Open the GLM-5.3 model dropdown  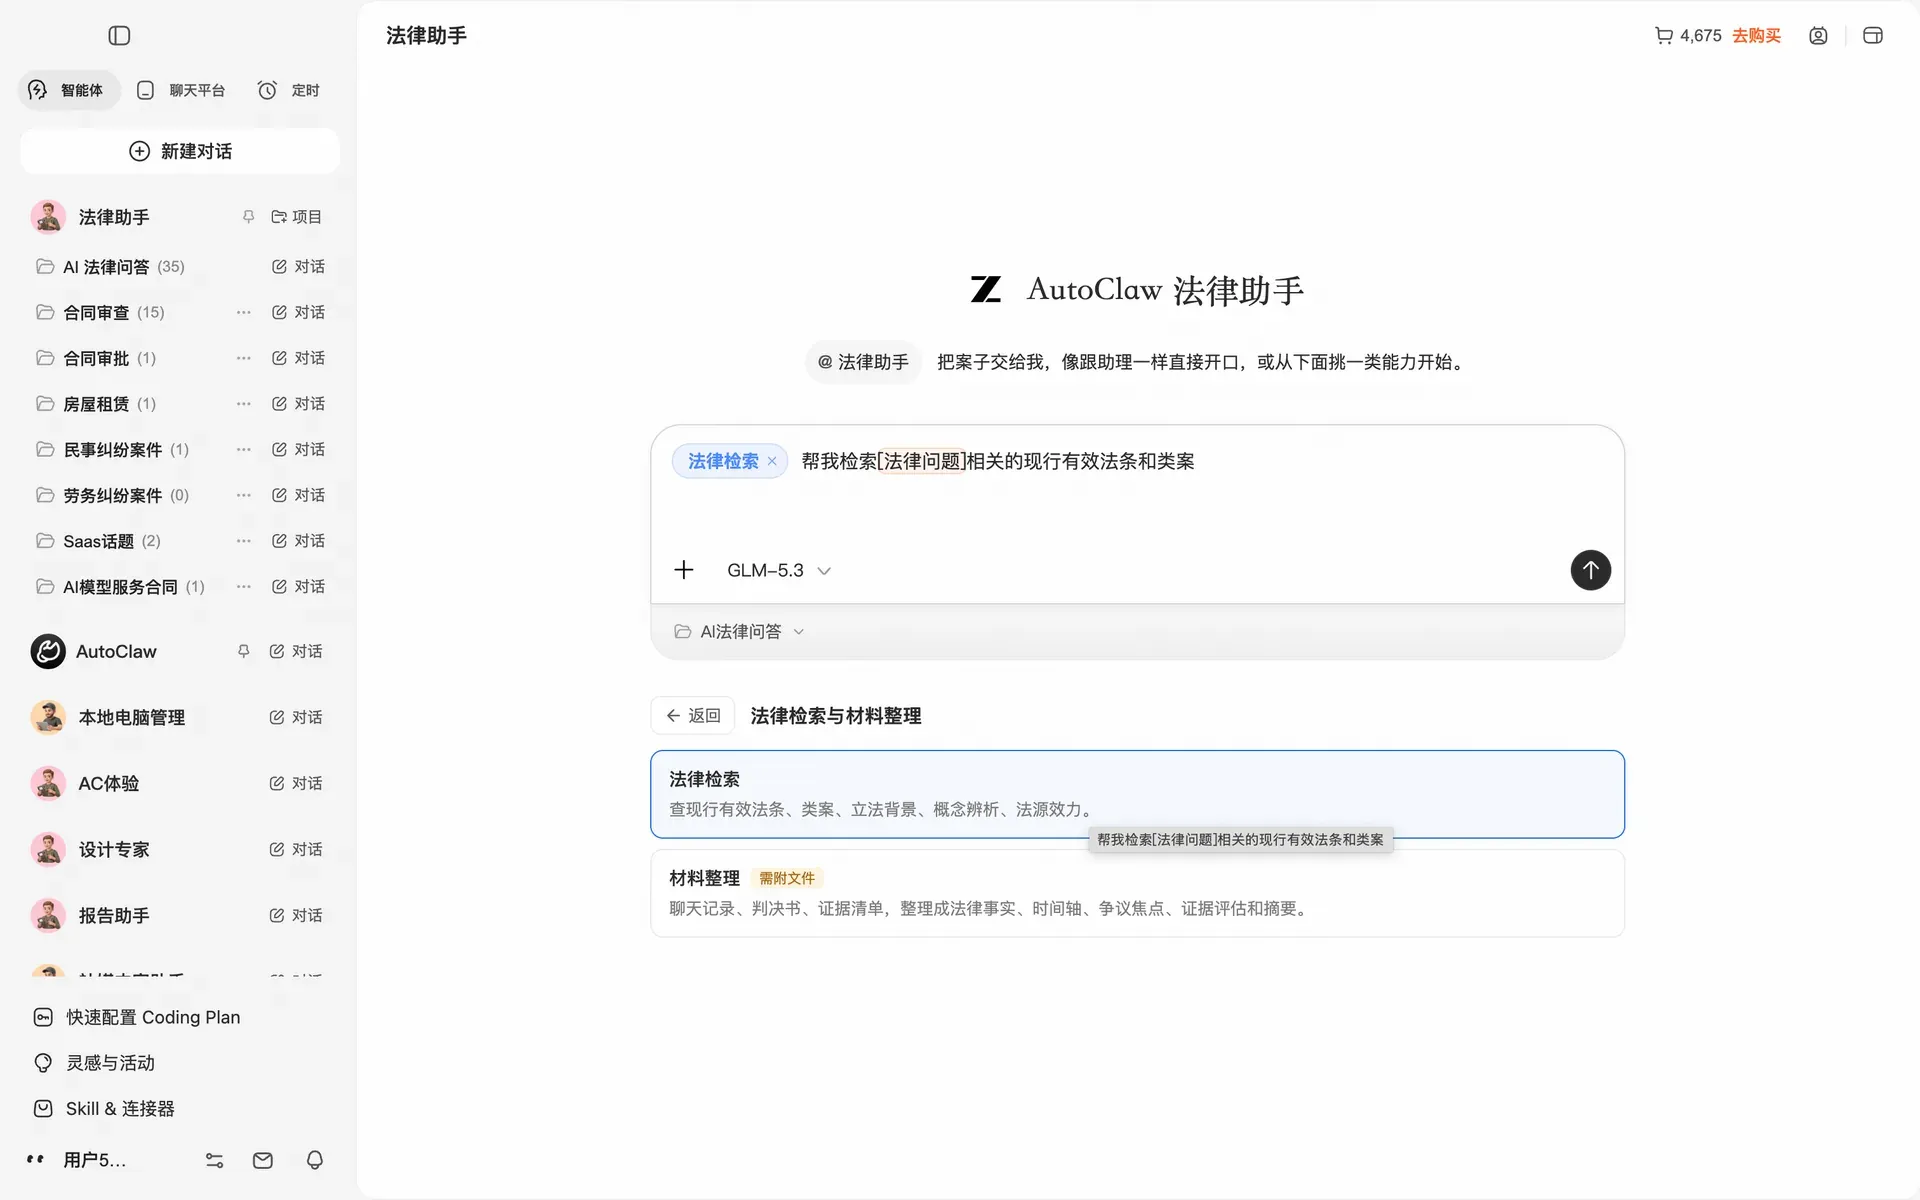778,570
